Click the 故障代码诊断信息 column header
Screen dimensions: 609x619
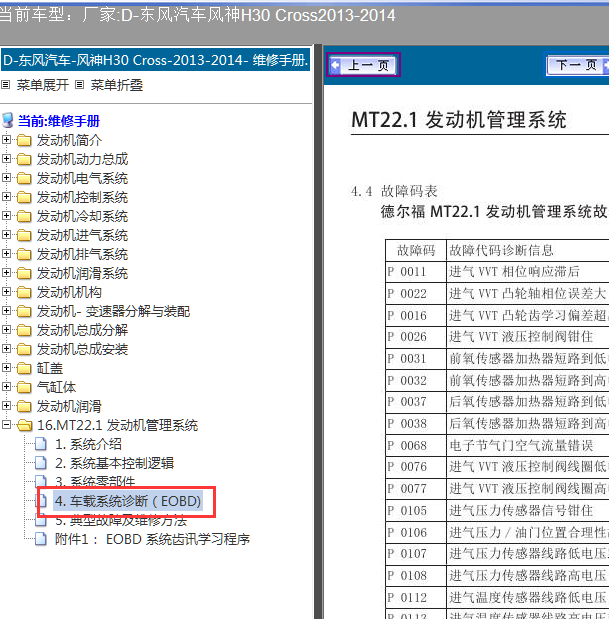coord(501,250)
